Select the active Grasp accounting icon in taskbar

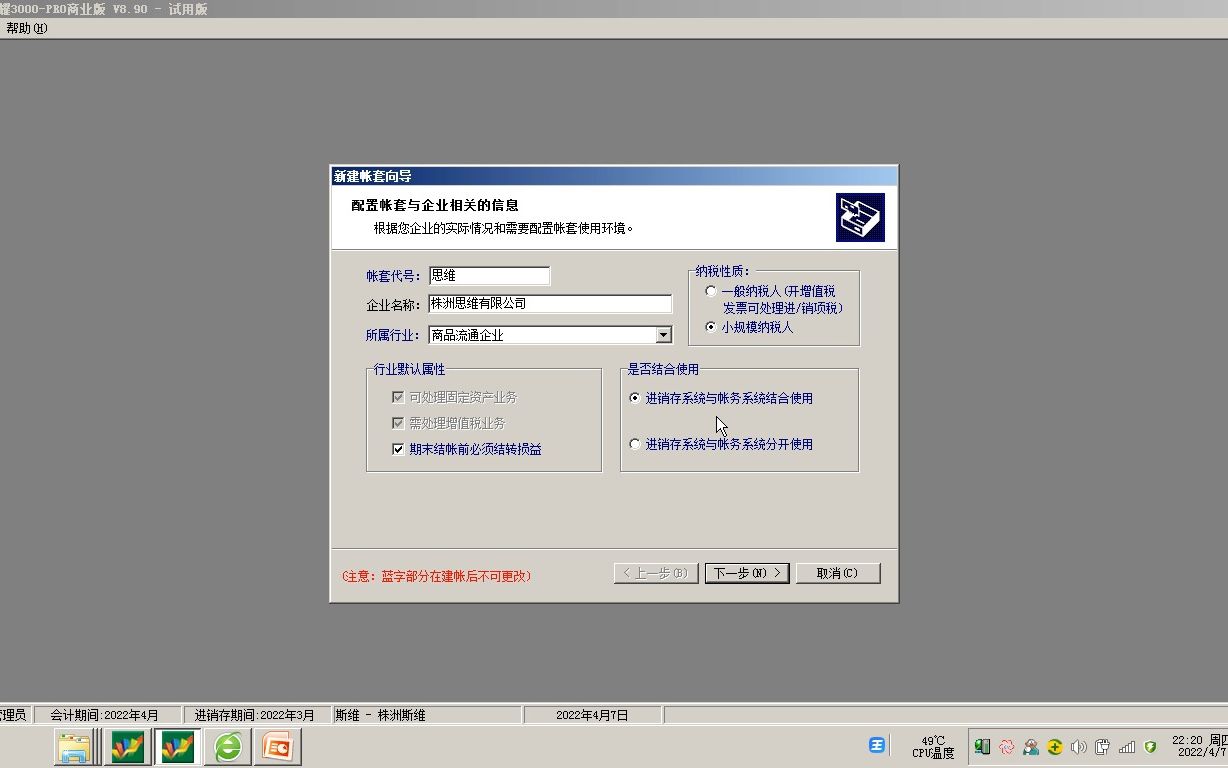pyautogui.click(x=176, y=746)
